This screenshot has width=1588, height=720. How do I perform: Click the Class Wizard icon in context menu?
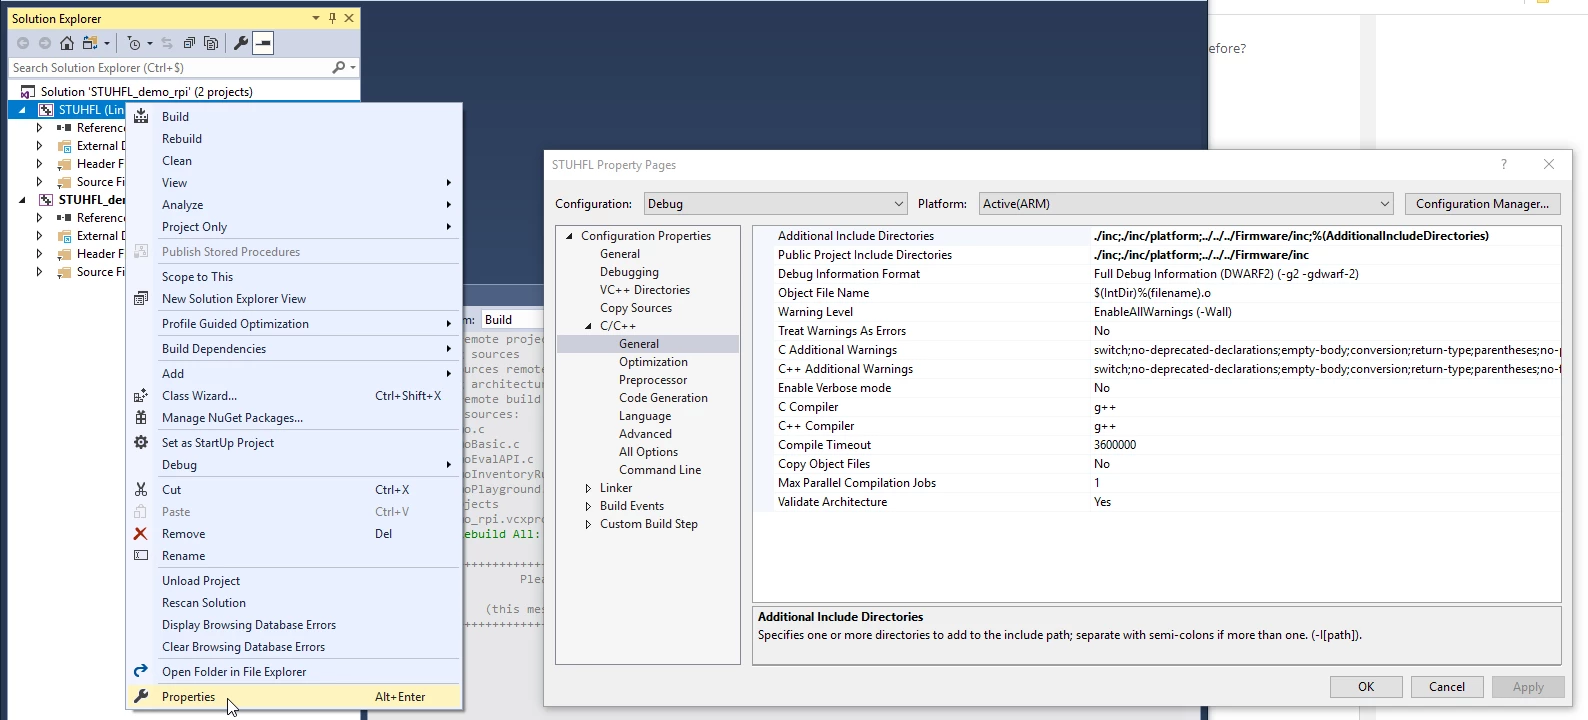pos(141,396)
